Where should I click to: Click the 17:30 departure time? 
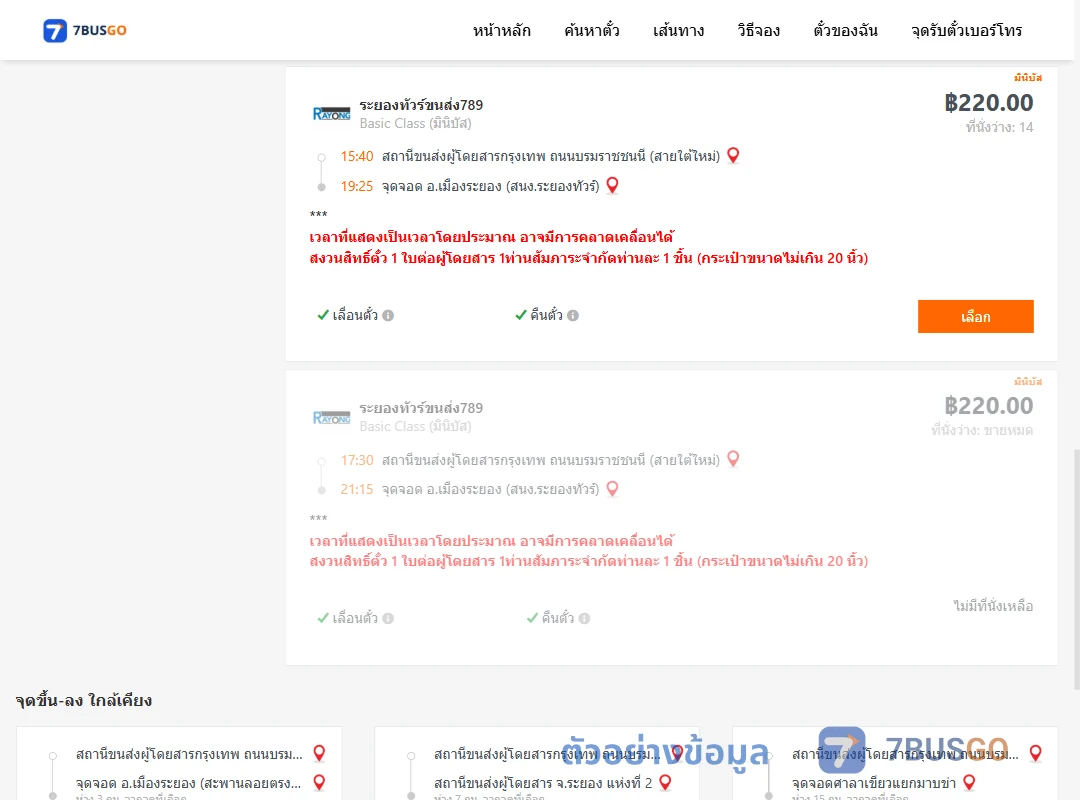click(357, 460)
